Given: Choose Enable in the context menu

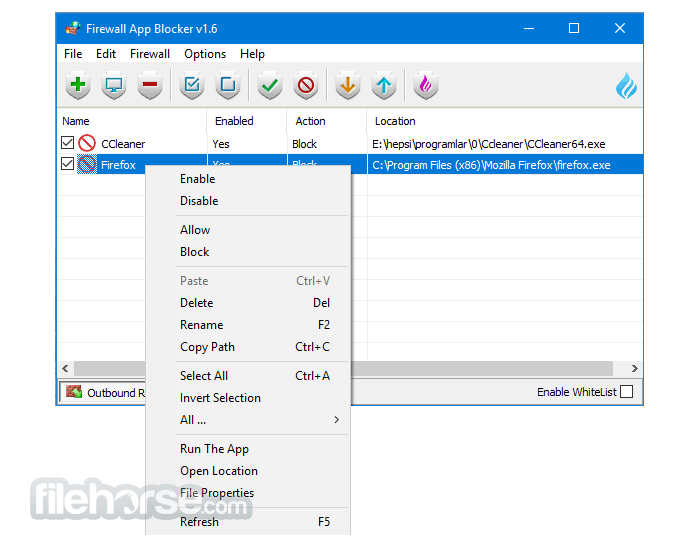Looking at the screenshot, I should [248, 179].
